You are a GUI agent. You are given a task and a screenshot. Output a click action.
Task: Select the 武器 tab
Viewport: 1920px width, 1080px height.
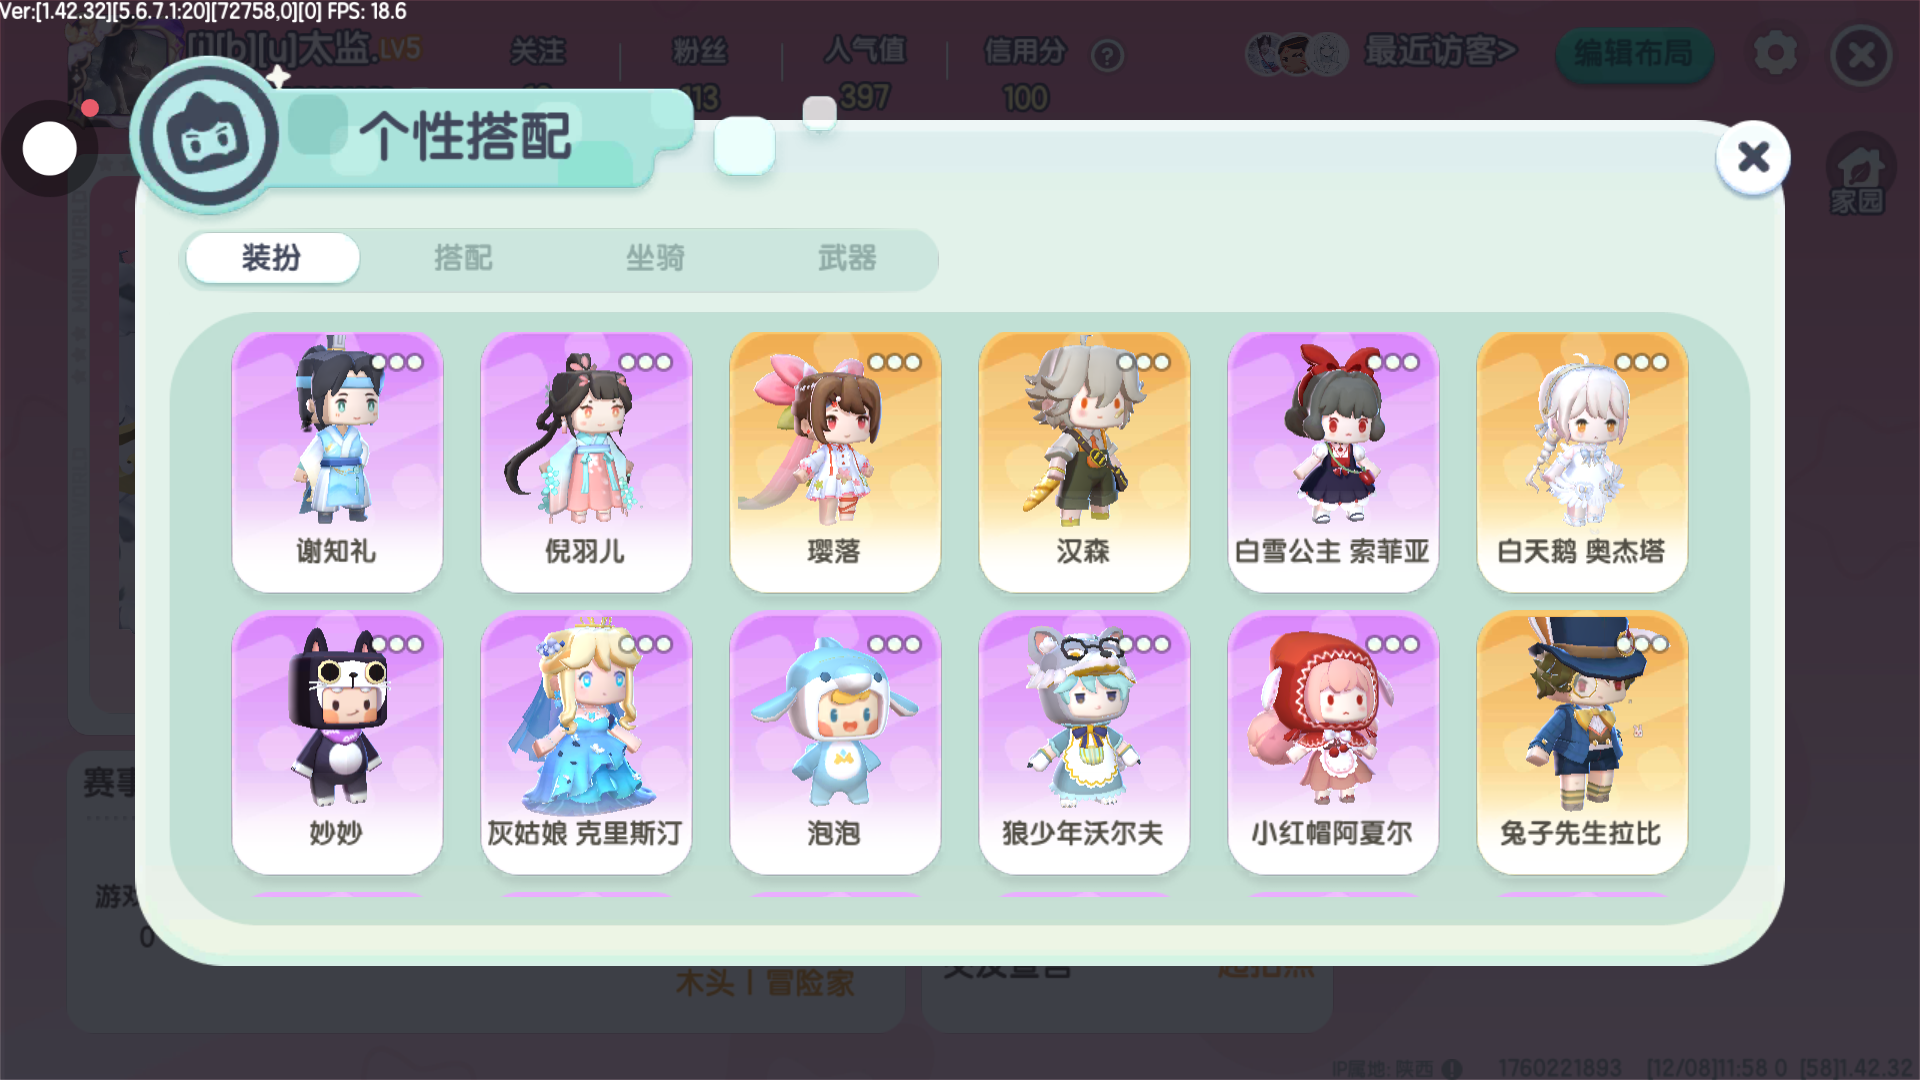(x=847, y=258)
